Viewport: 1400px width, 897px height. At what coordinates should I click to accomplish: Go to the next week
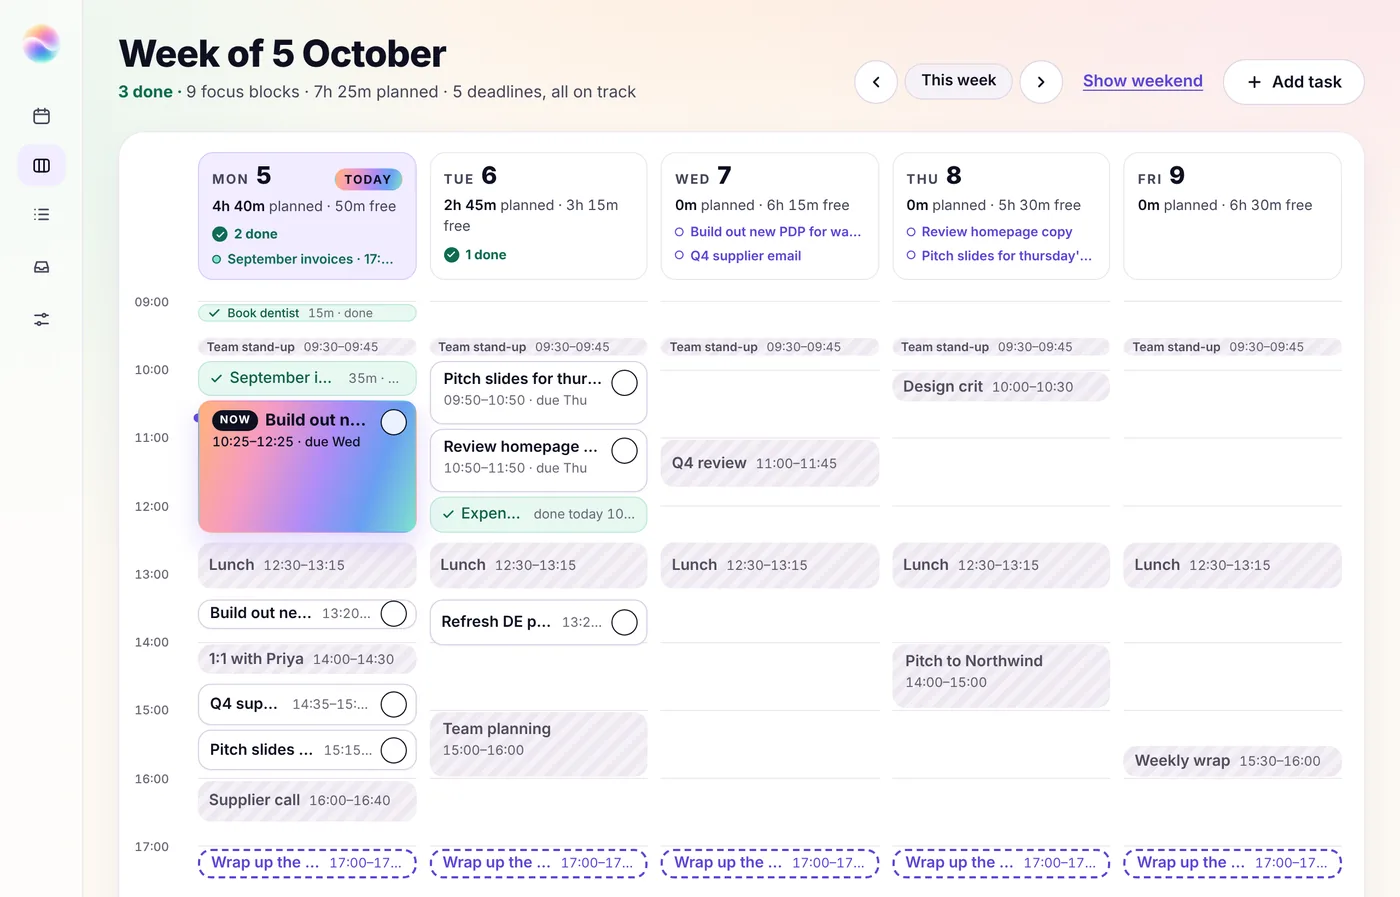pyautogui.click(x=1041, y=82)
